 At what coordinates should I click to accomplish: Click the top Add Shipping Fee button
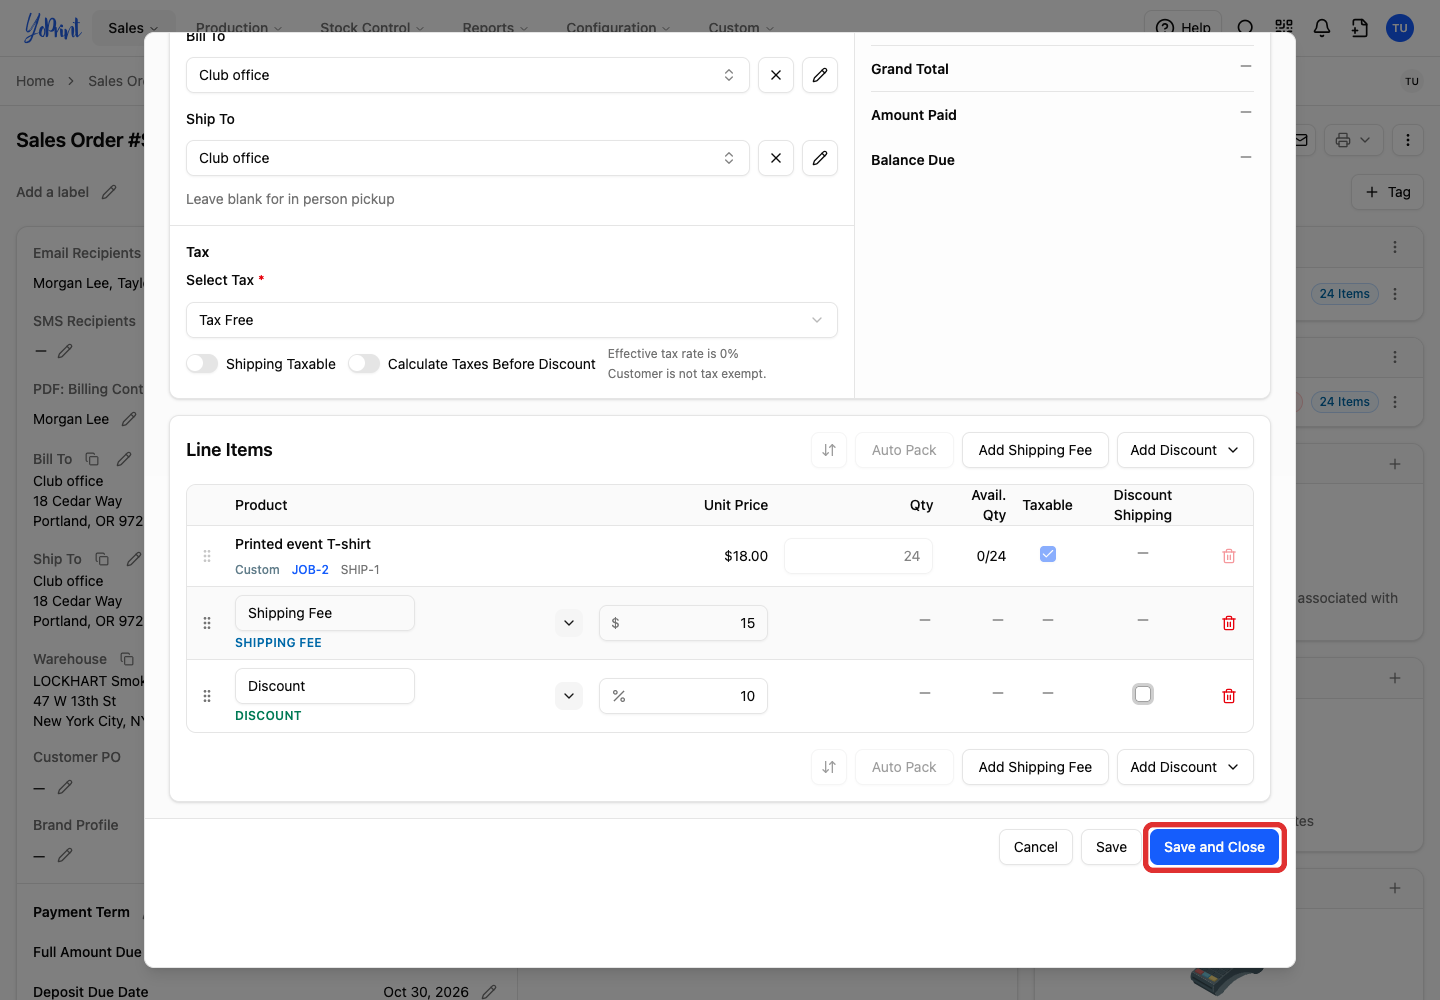[x=1035, y=450]
